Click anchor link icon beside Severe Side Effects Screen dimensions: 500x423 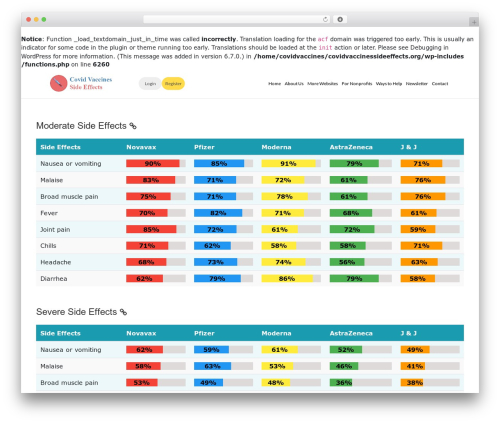click(123, 312)
